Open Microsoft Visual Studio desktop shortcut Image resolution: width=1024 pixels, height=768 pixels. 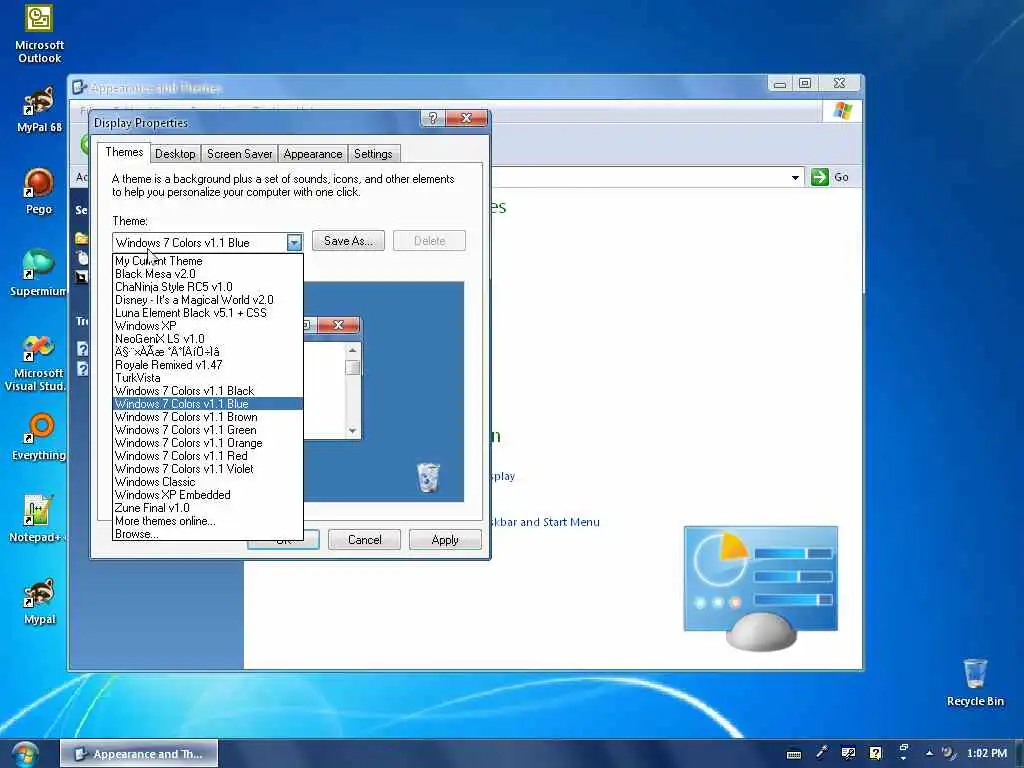(x=37, y=362)
